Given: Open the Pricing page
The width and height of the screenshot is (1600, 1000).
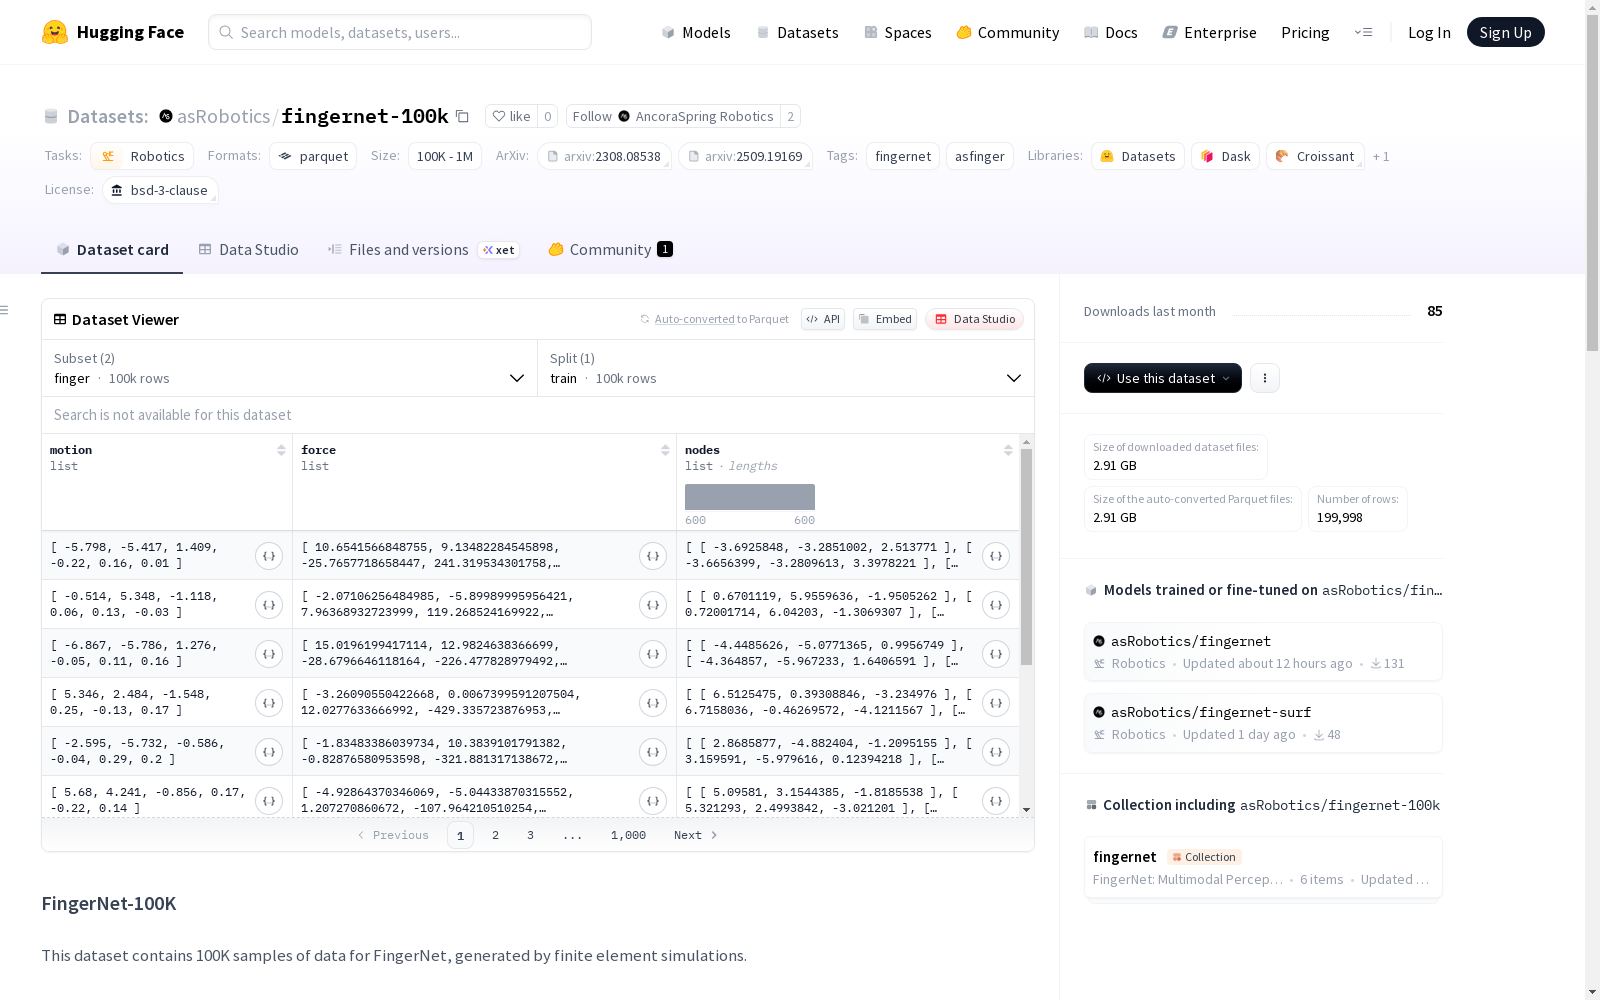Looking at the screenshot, I should (x=1305, y=32).
